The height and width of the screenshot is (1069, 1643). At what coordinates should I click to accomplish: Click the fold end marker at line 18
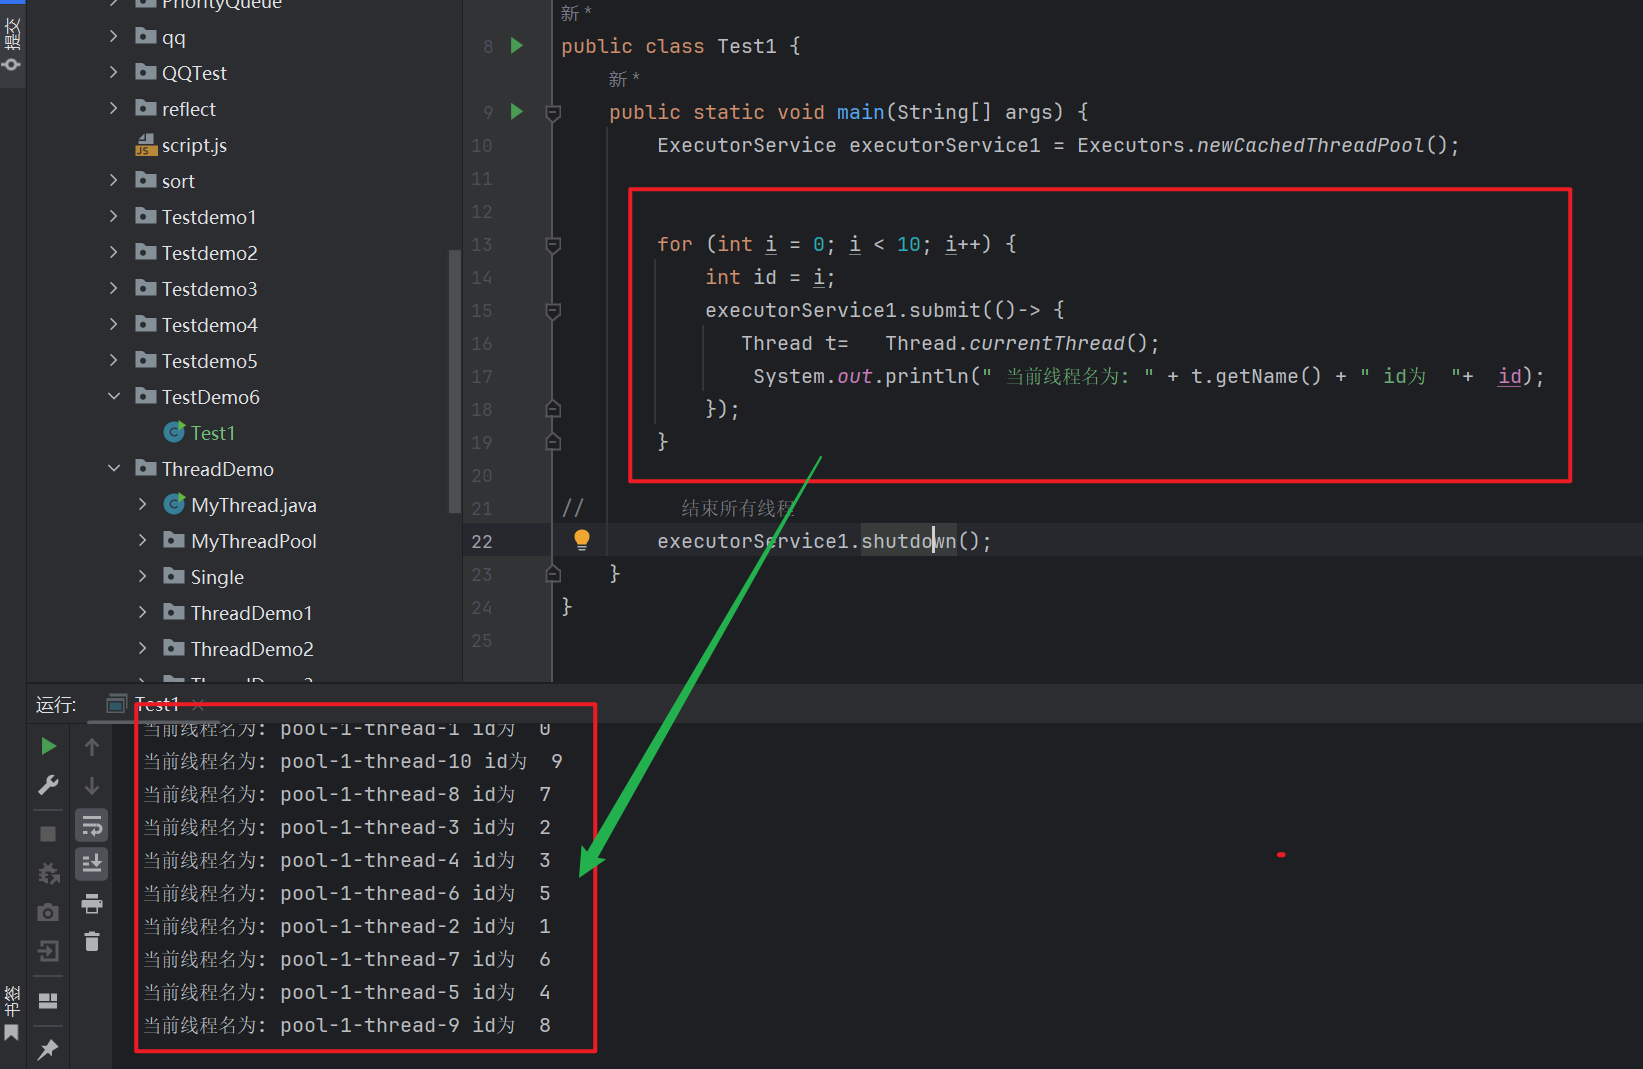point(553,409)
